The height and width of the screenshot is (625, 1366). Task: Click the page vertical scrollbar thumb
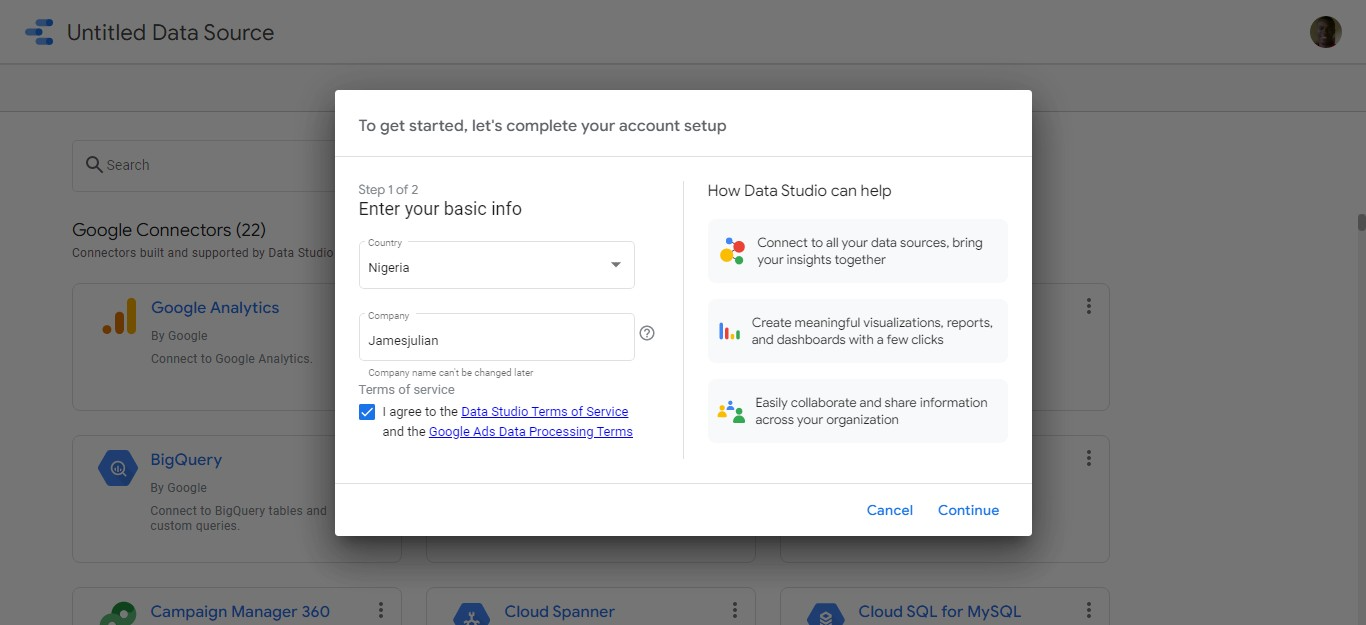tap(1360, 222)
